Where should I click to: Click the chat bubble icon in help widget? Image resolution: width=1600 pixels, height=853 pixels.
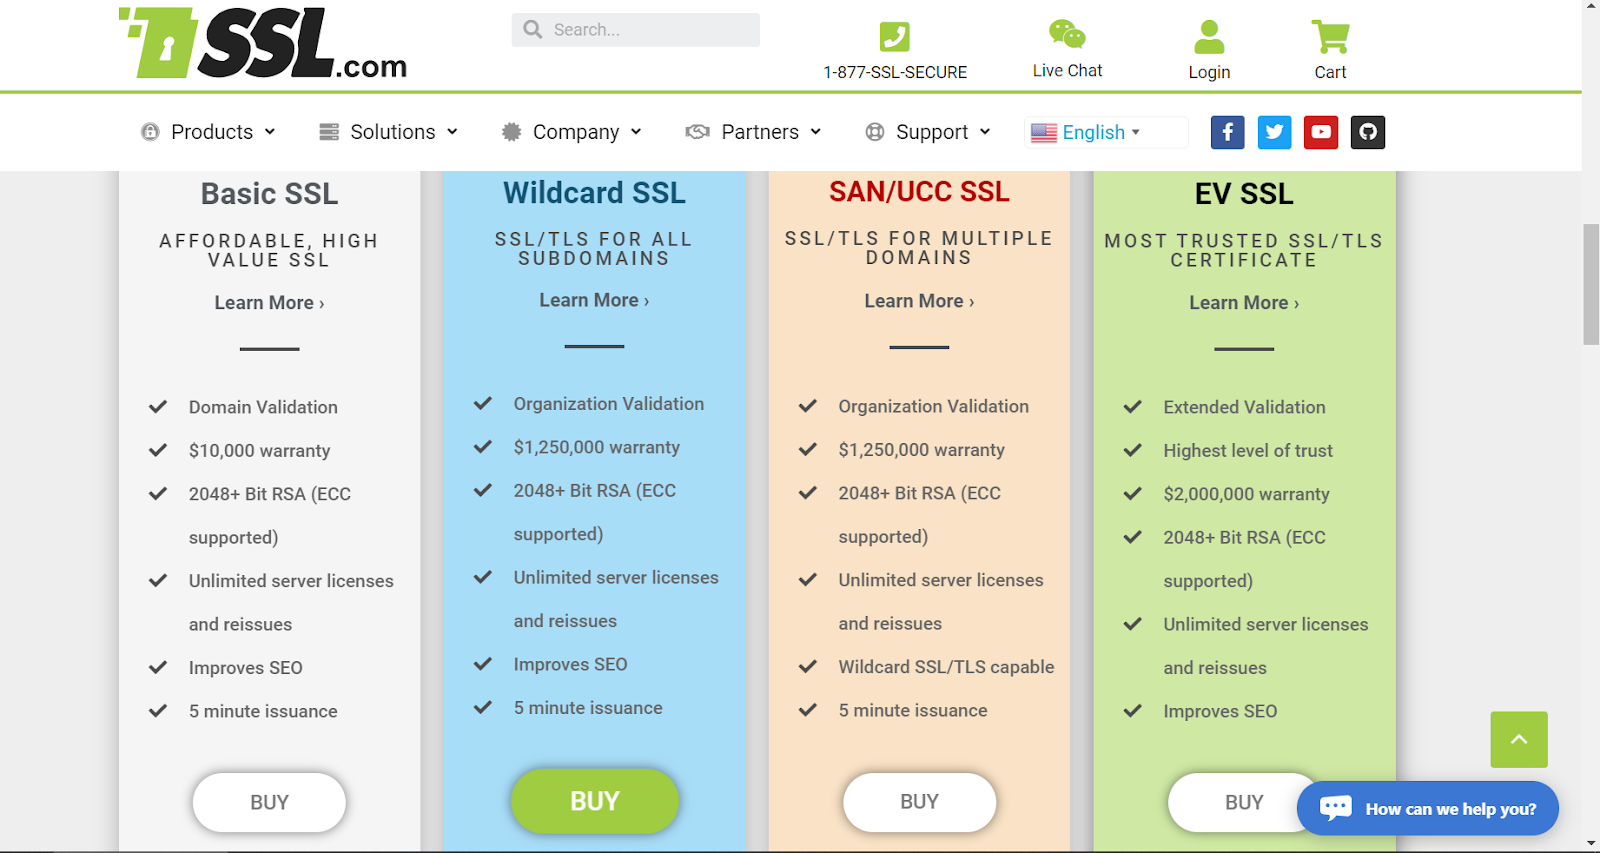coord(1336,808)
